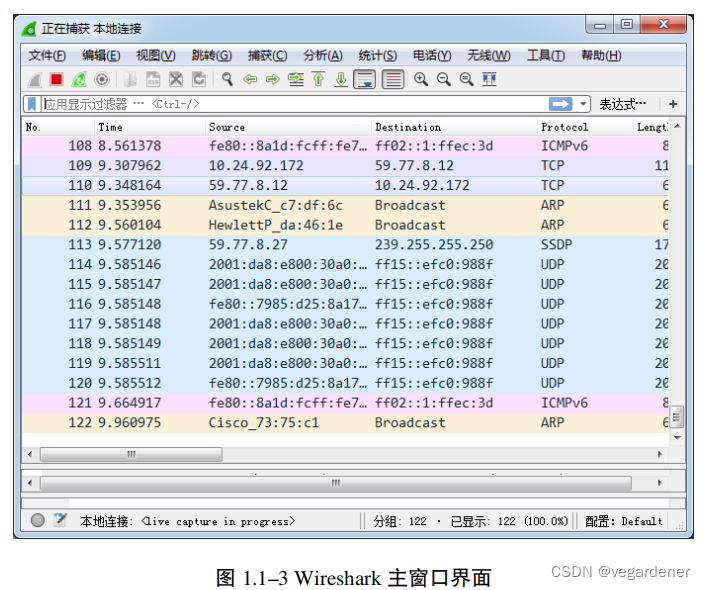Open the 工具(T) menu
Viewport: 706px width, 590px height.
[x=546, y=55]
